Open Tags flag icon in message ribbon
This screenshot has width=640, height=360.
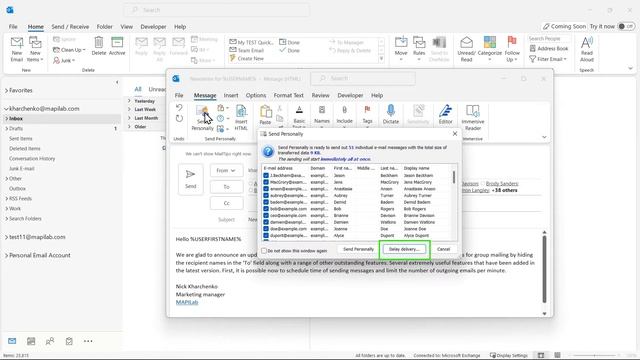point(367,110)
